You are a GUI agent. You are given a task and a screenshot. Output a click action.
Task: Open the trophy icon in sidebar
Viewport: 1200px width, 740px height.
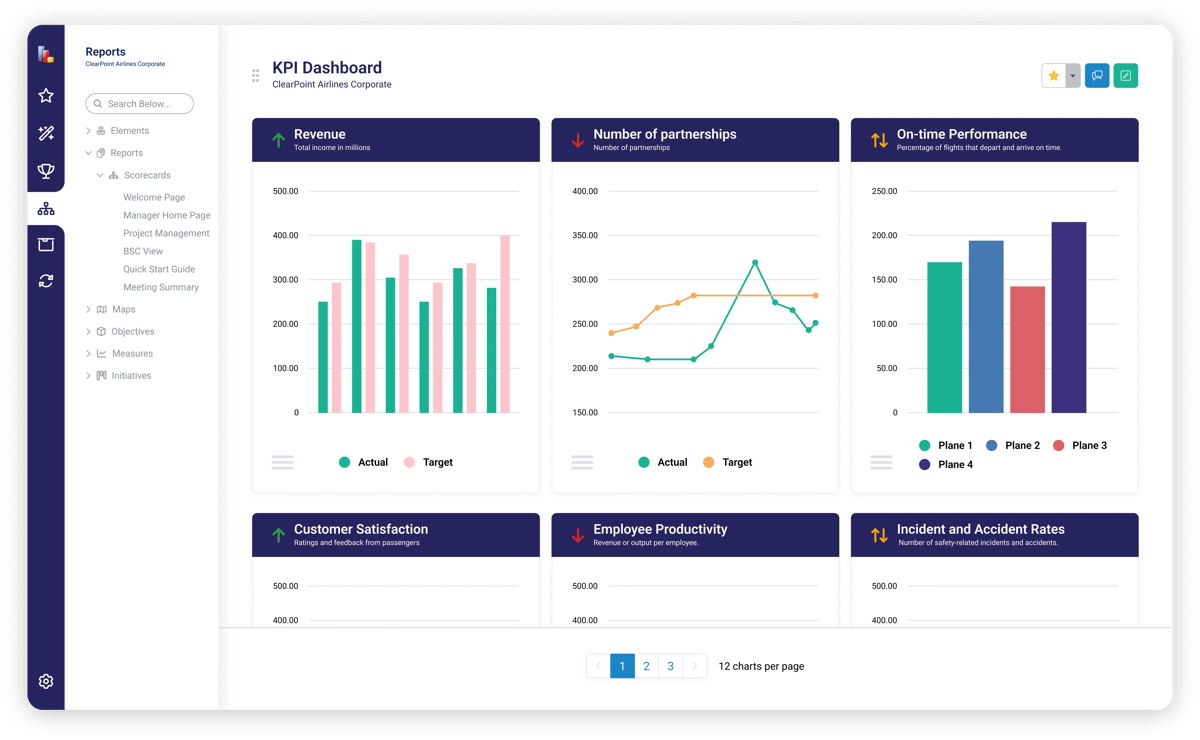coord(46,171)
